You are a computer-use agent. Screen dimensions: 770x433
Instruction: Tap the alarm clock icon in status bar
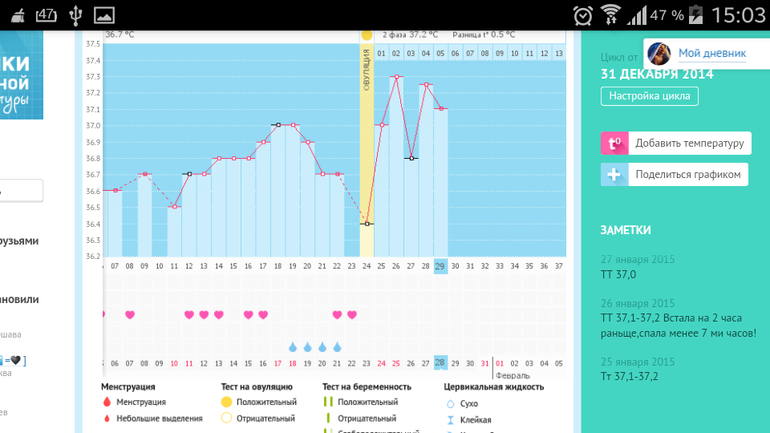pyautogui.click(x=582, y=15)
